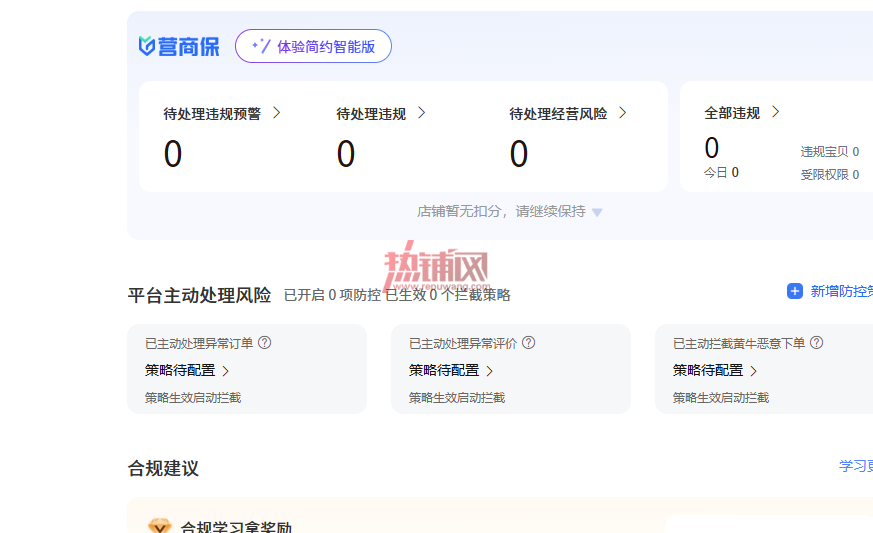Open 策略待配置 under 黄牛恶意下单 card
The height and width of the screenshot is (533, 873).
[715, 370]
